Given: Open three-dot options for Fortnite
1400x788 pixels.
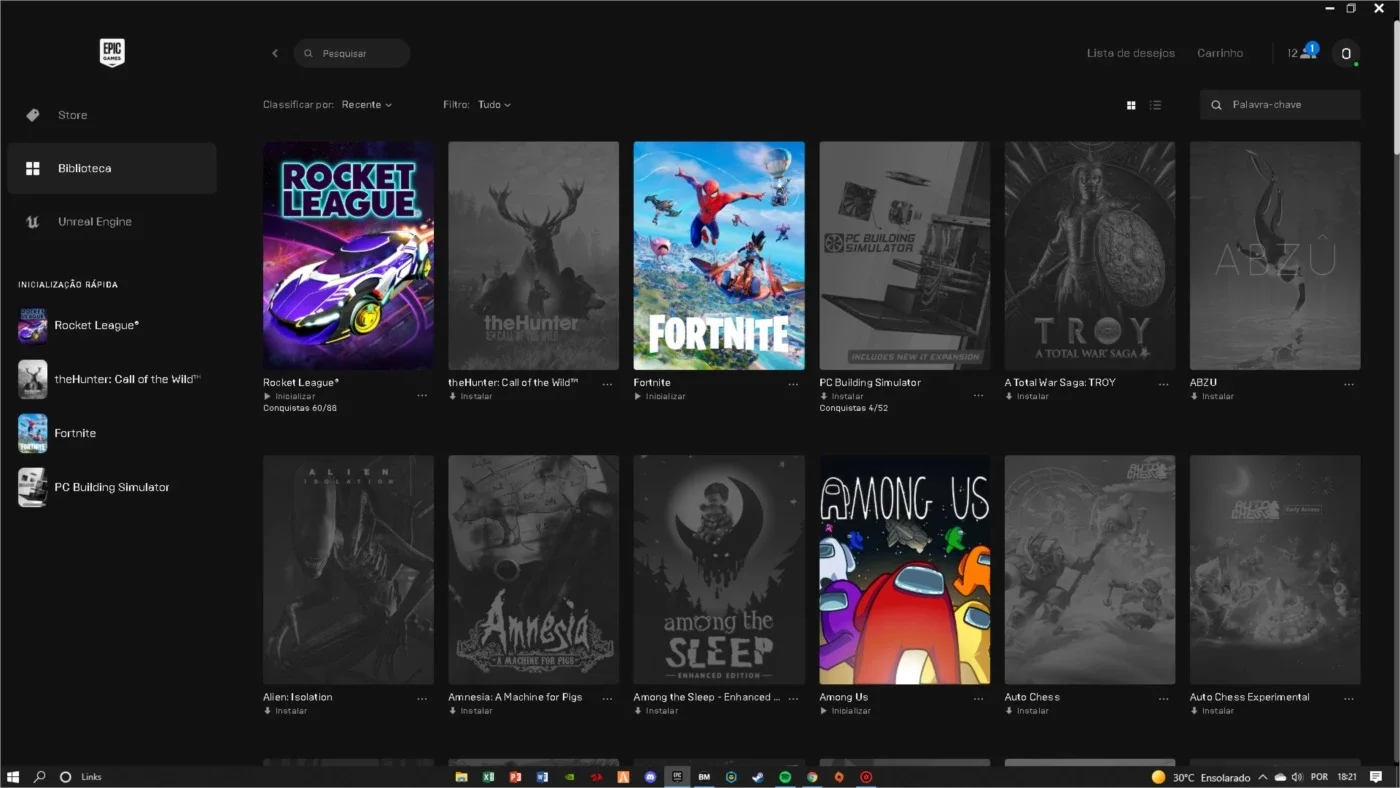Looking at the screenshot, I should [x=793, y=384].
